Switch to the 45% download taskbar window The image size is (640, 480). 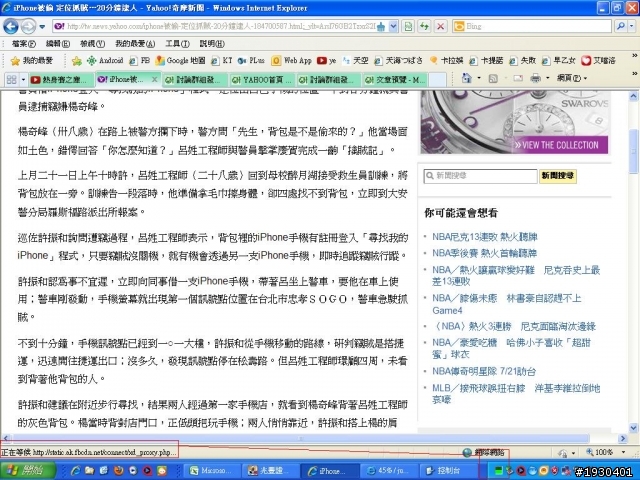click(388, 471)
